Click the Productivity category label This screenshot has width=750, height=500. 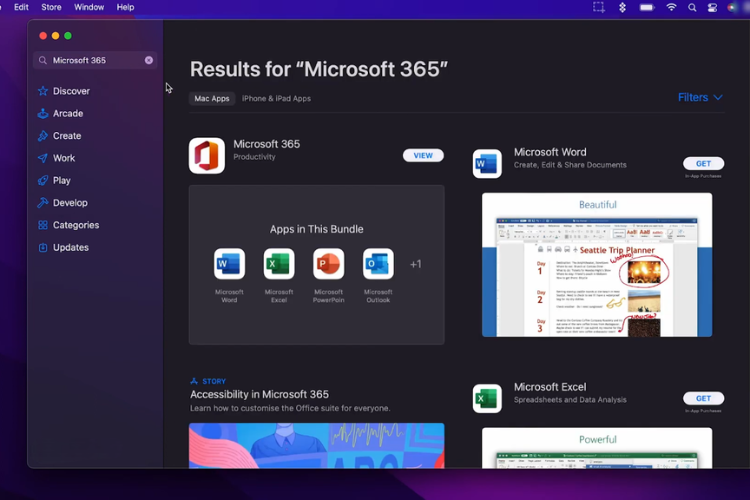click(x=254, y=157)
